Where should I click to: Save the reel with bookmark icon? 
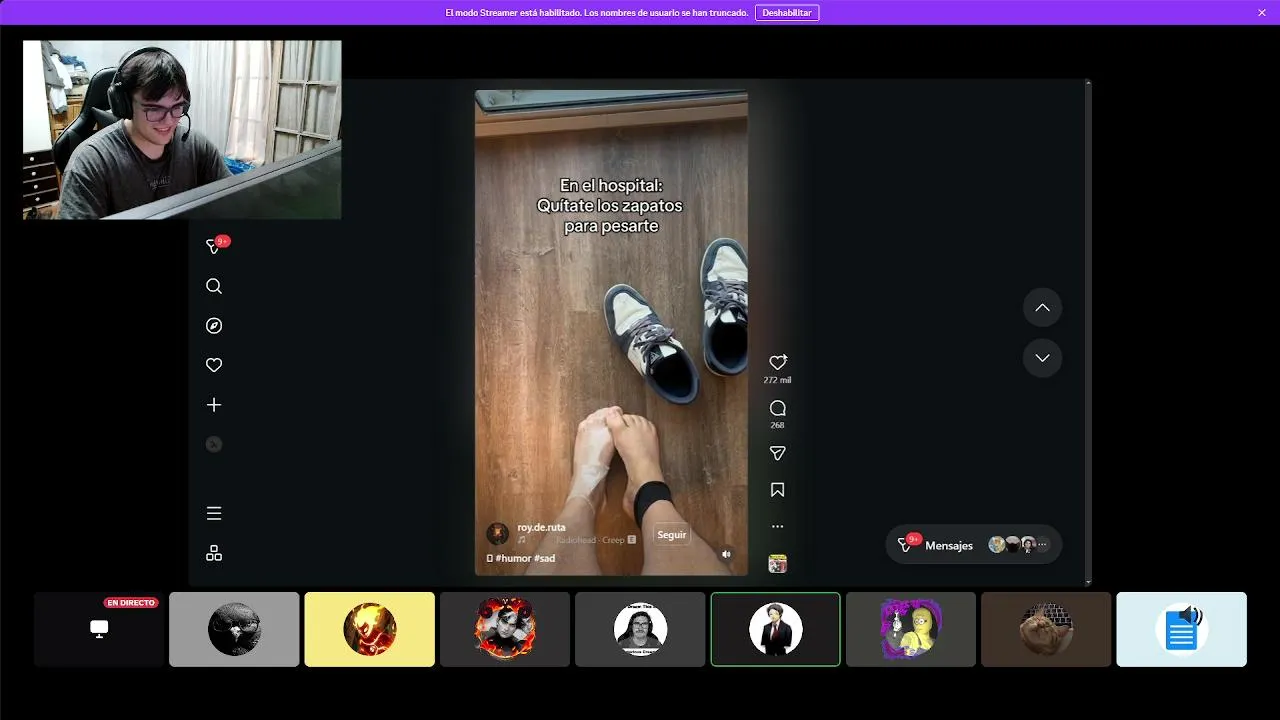(778, 490)
